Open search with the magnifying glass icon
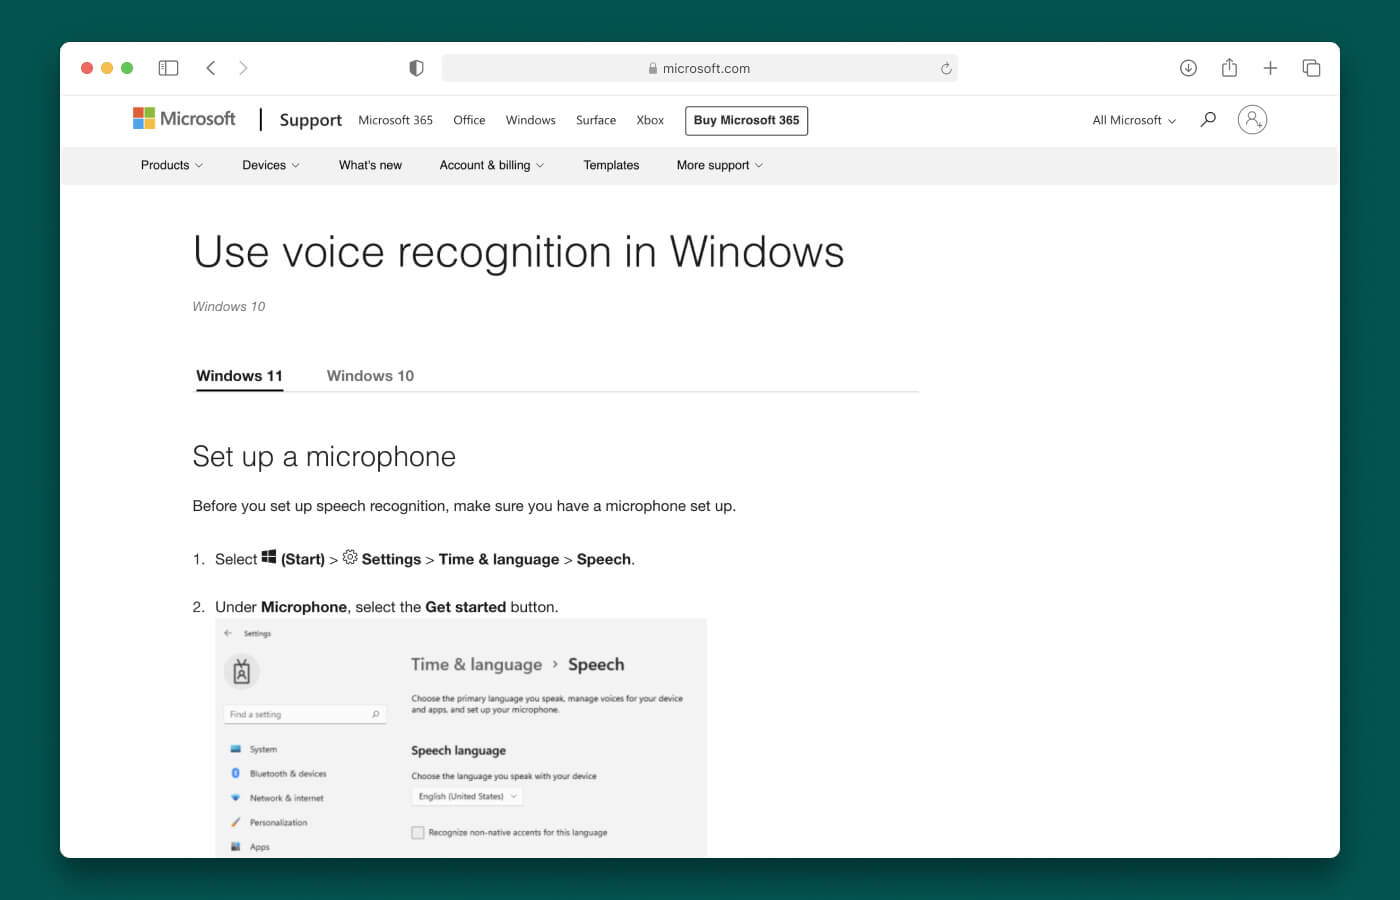 [1207, 119]
